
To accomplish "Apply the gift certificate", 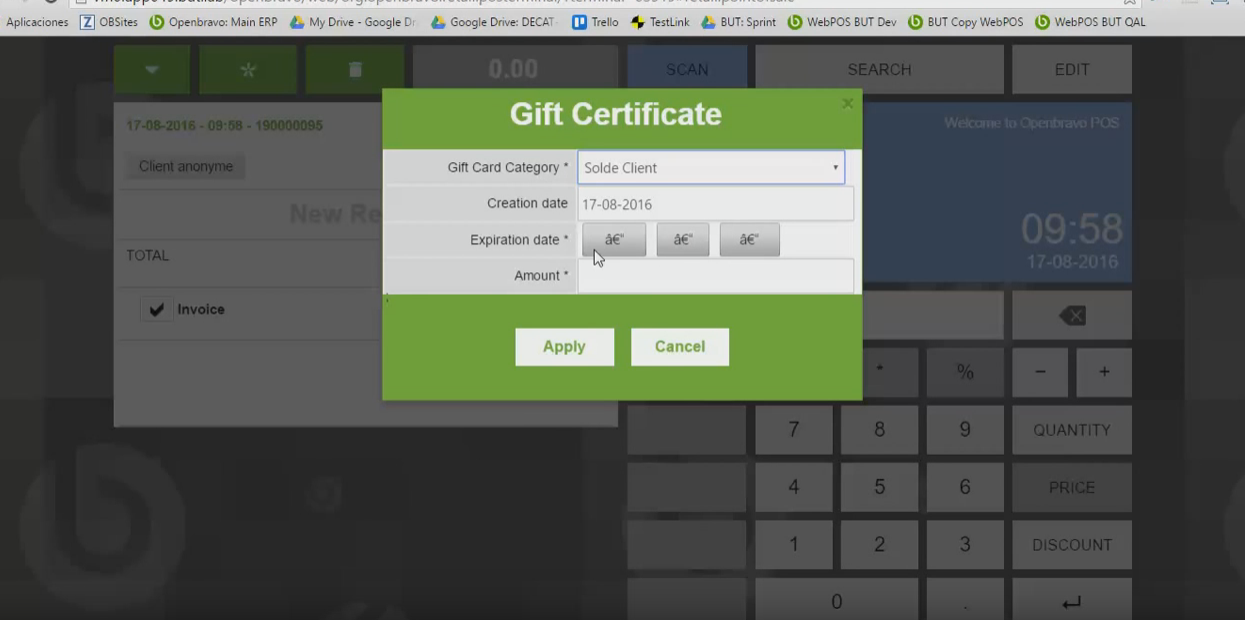I will pos(564,347).
